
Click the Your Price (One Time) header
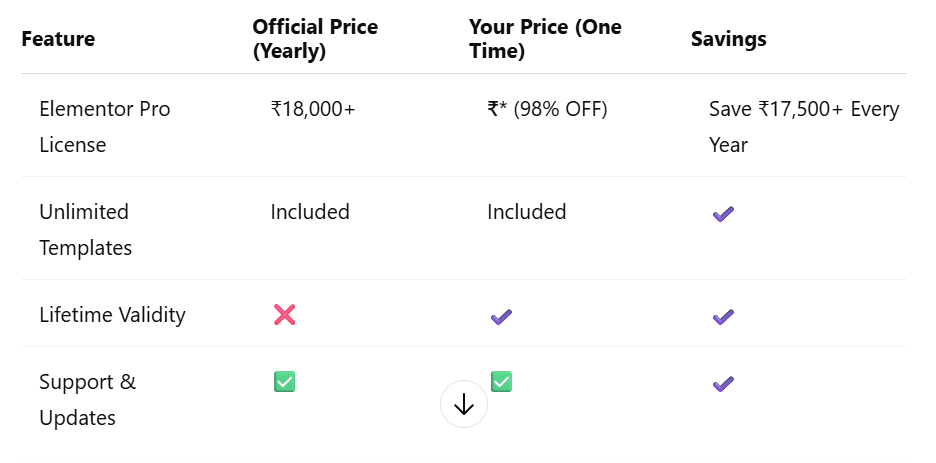tap(545, 40)
